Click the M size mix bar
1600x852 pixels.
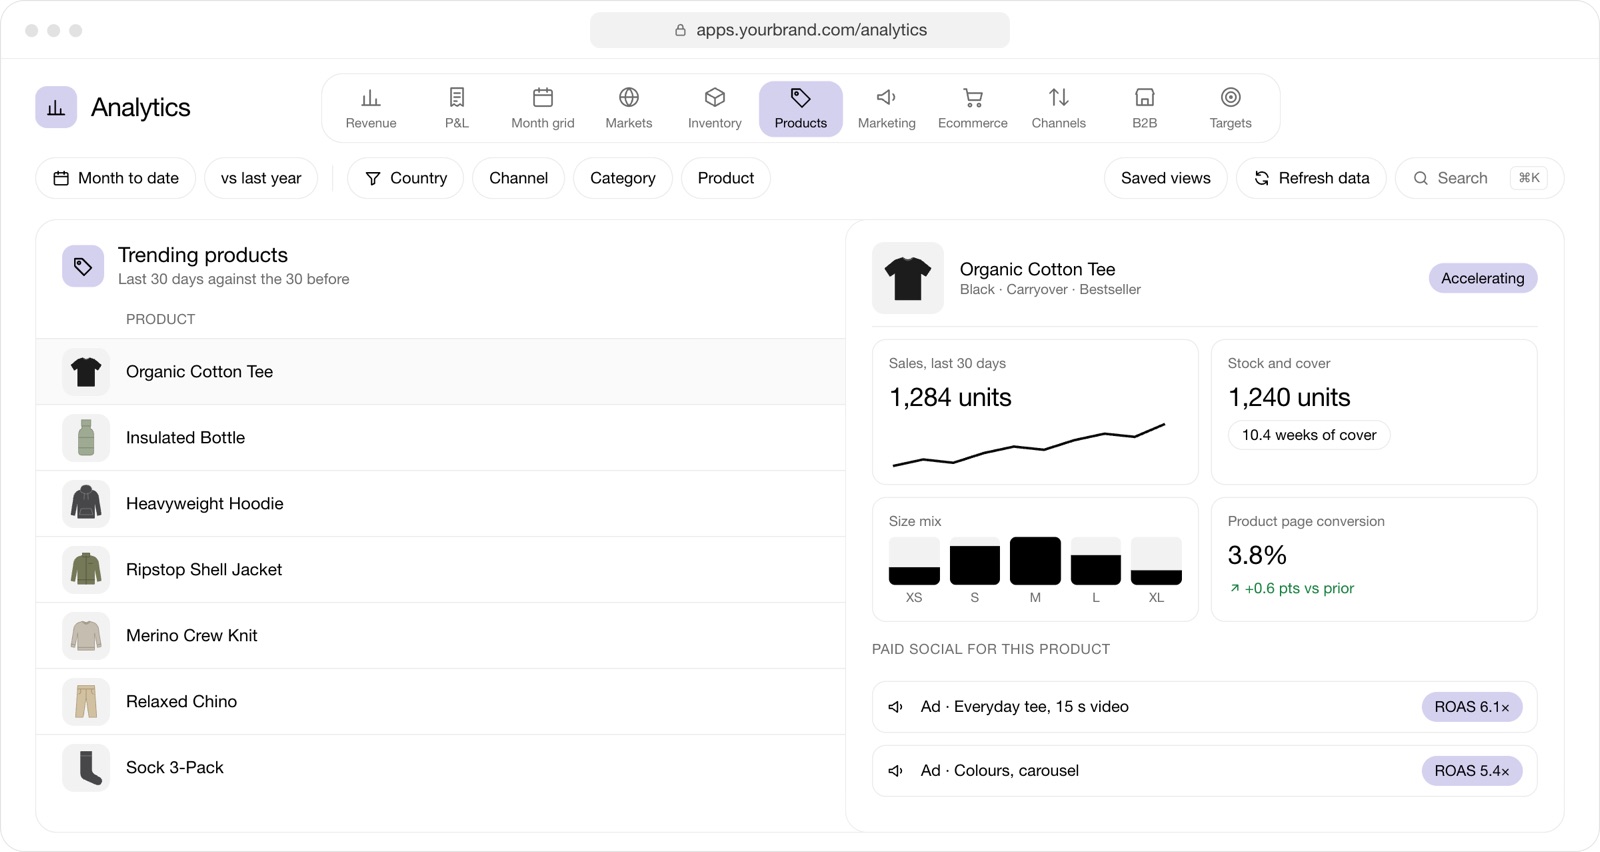(1035, 561)
